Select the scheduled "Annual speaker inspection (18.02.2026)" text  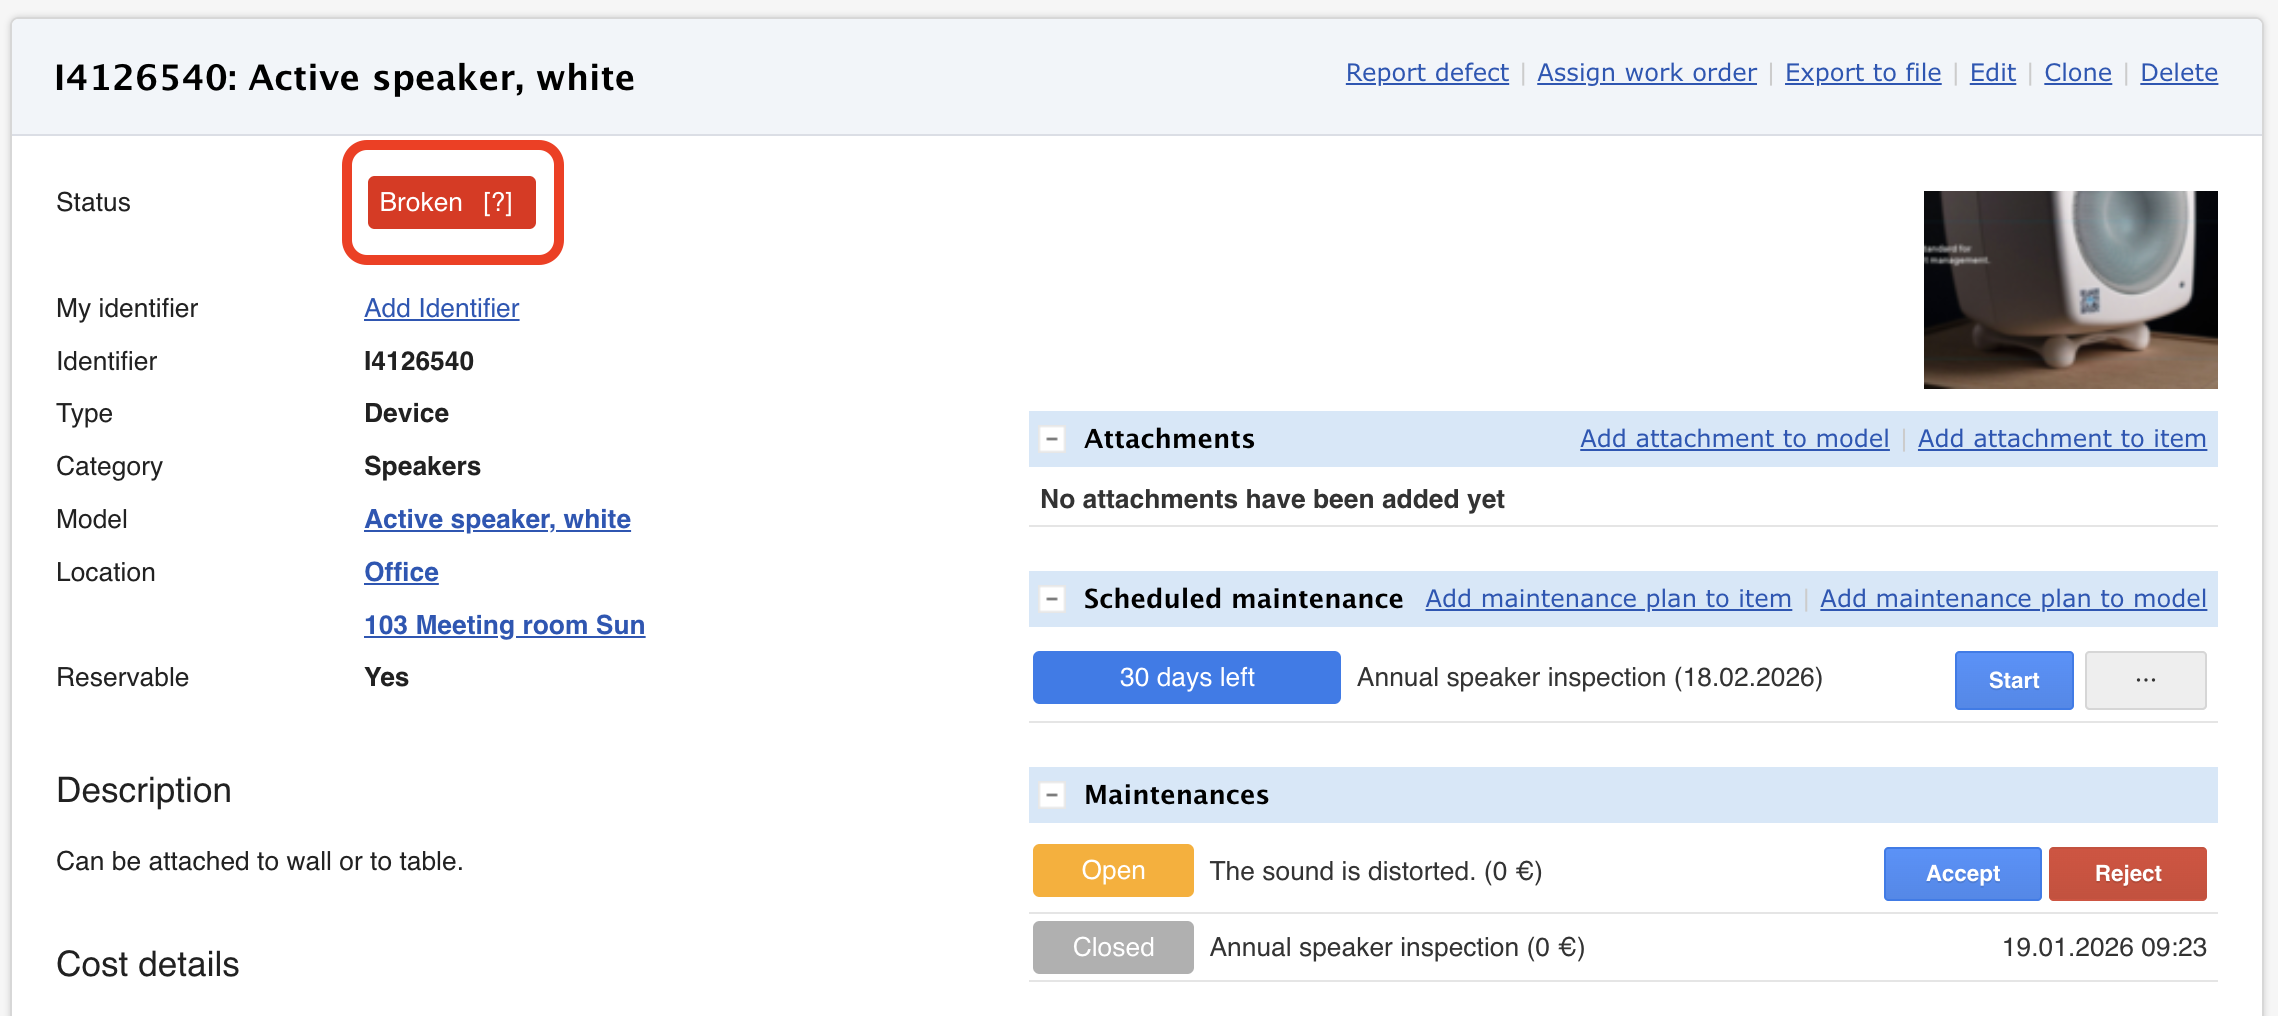[1590, 678]
